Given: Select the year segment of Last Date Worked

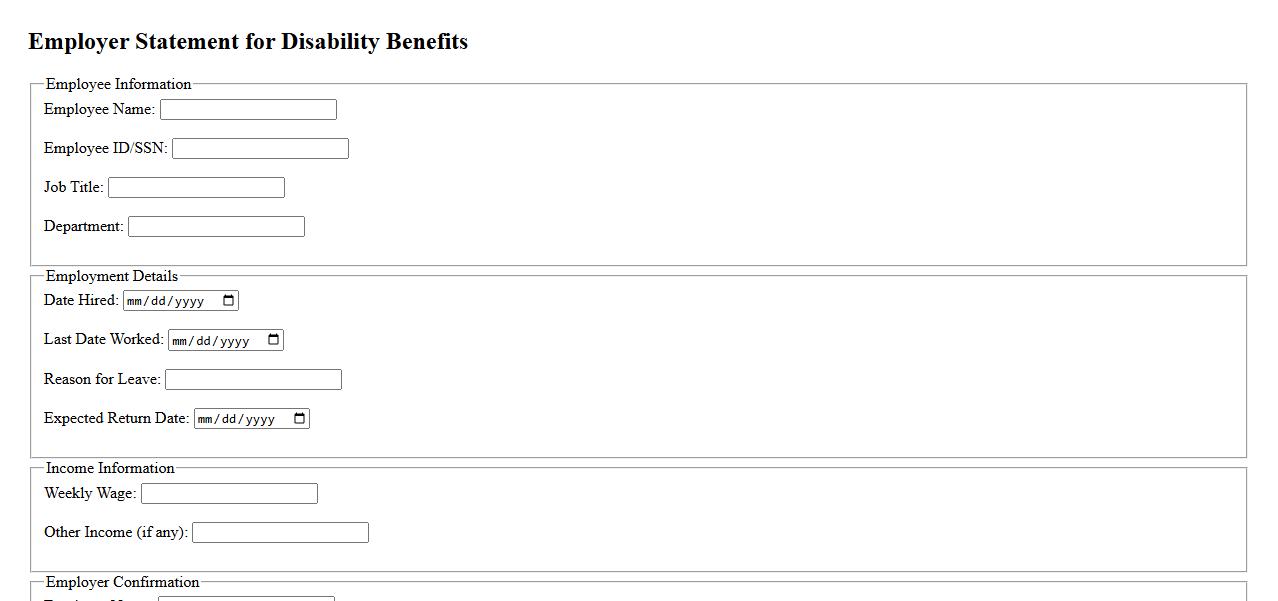Looking at the screenshot, I should (x=234, y=341).
